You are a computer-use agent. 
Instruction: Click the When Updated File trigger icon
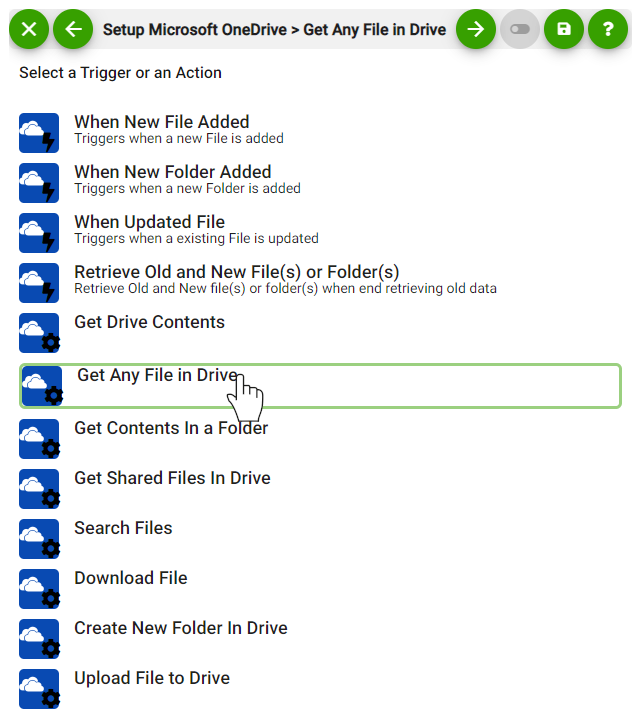(x=39, y=233)
